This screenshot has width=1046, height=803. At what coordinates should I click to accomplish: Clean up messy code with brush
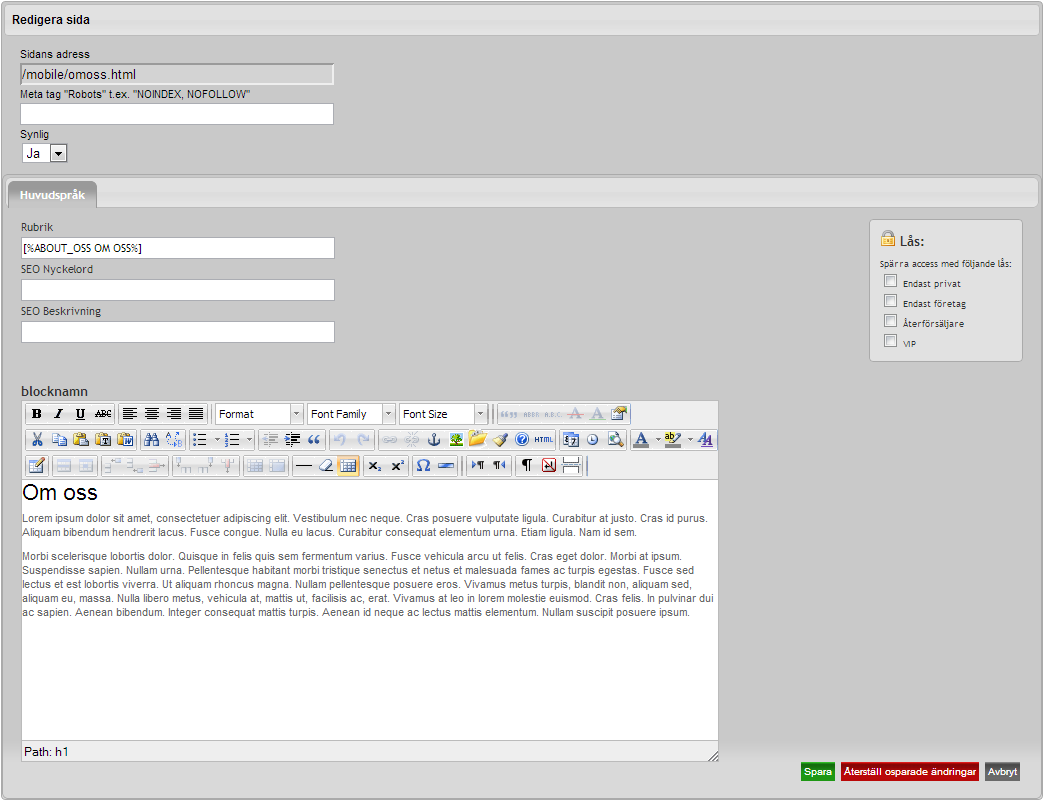[x=500, y=440]
